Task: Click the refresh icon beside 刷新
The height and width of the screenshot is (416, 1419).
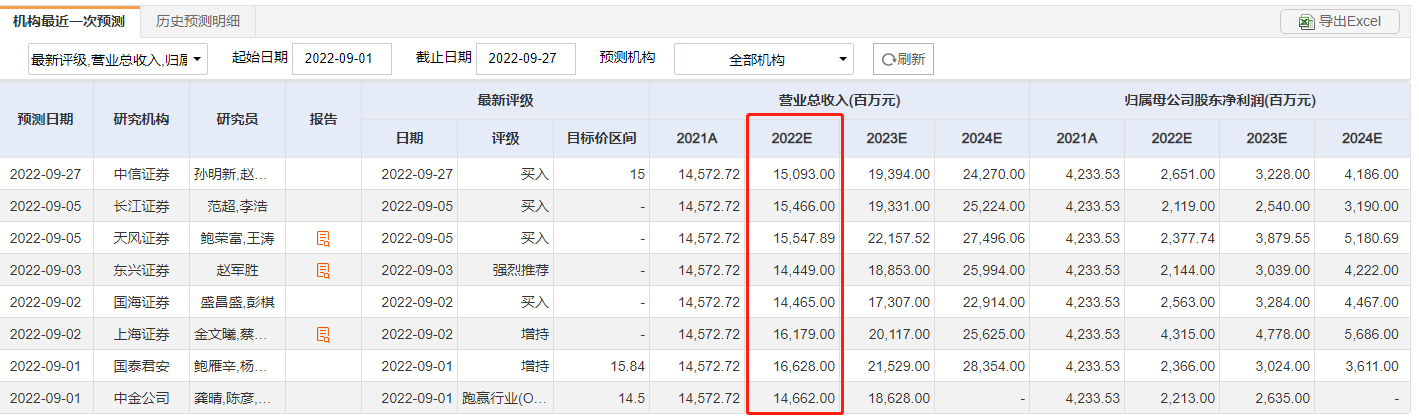Action: (887, 59)
